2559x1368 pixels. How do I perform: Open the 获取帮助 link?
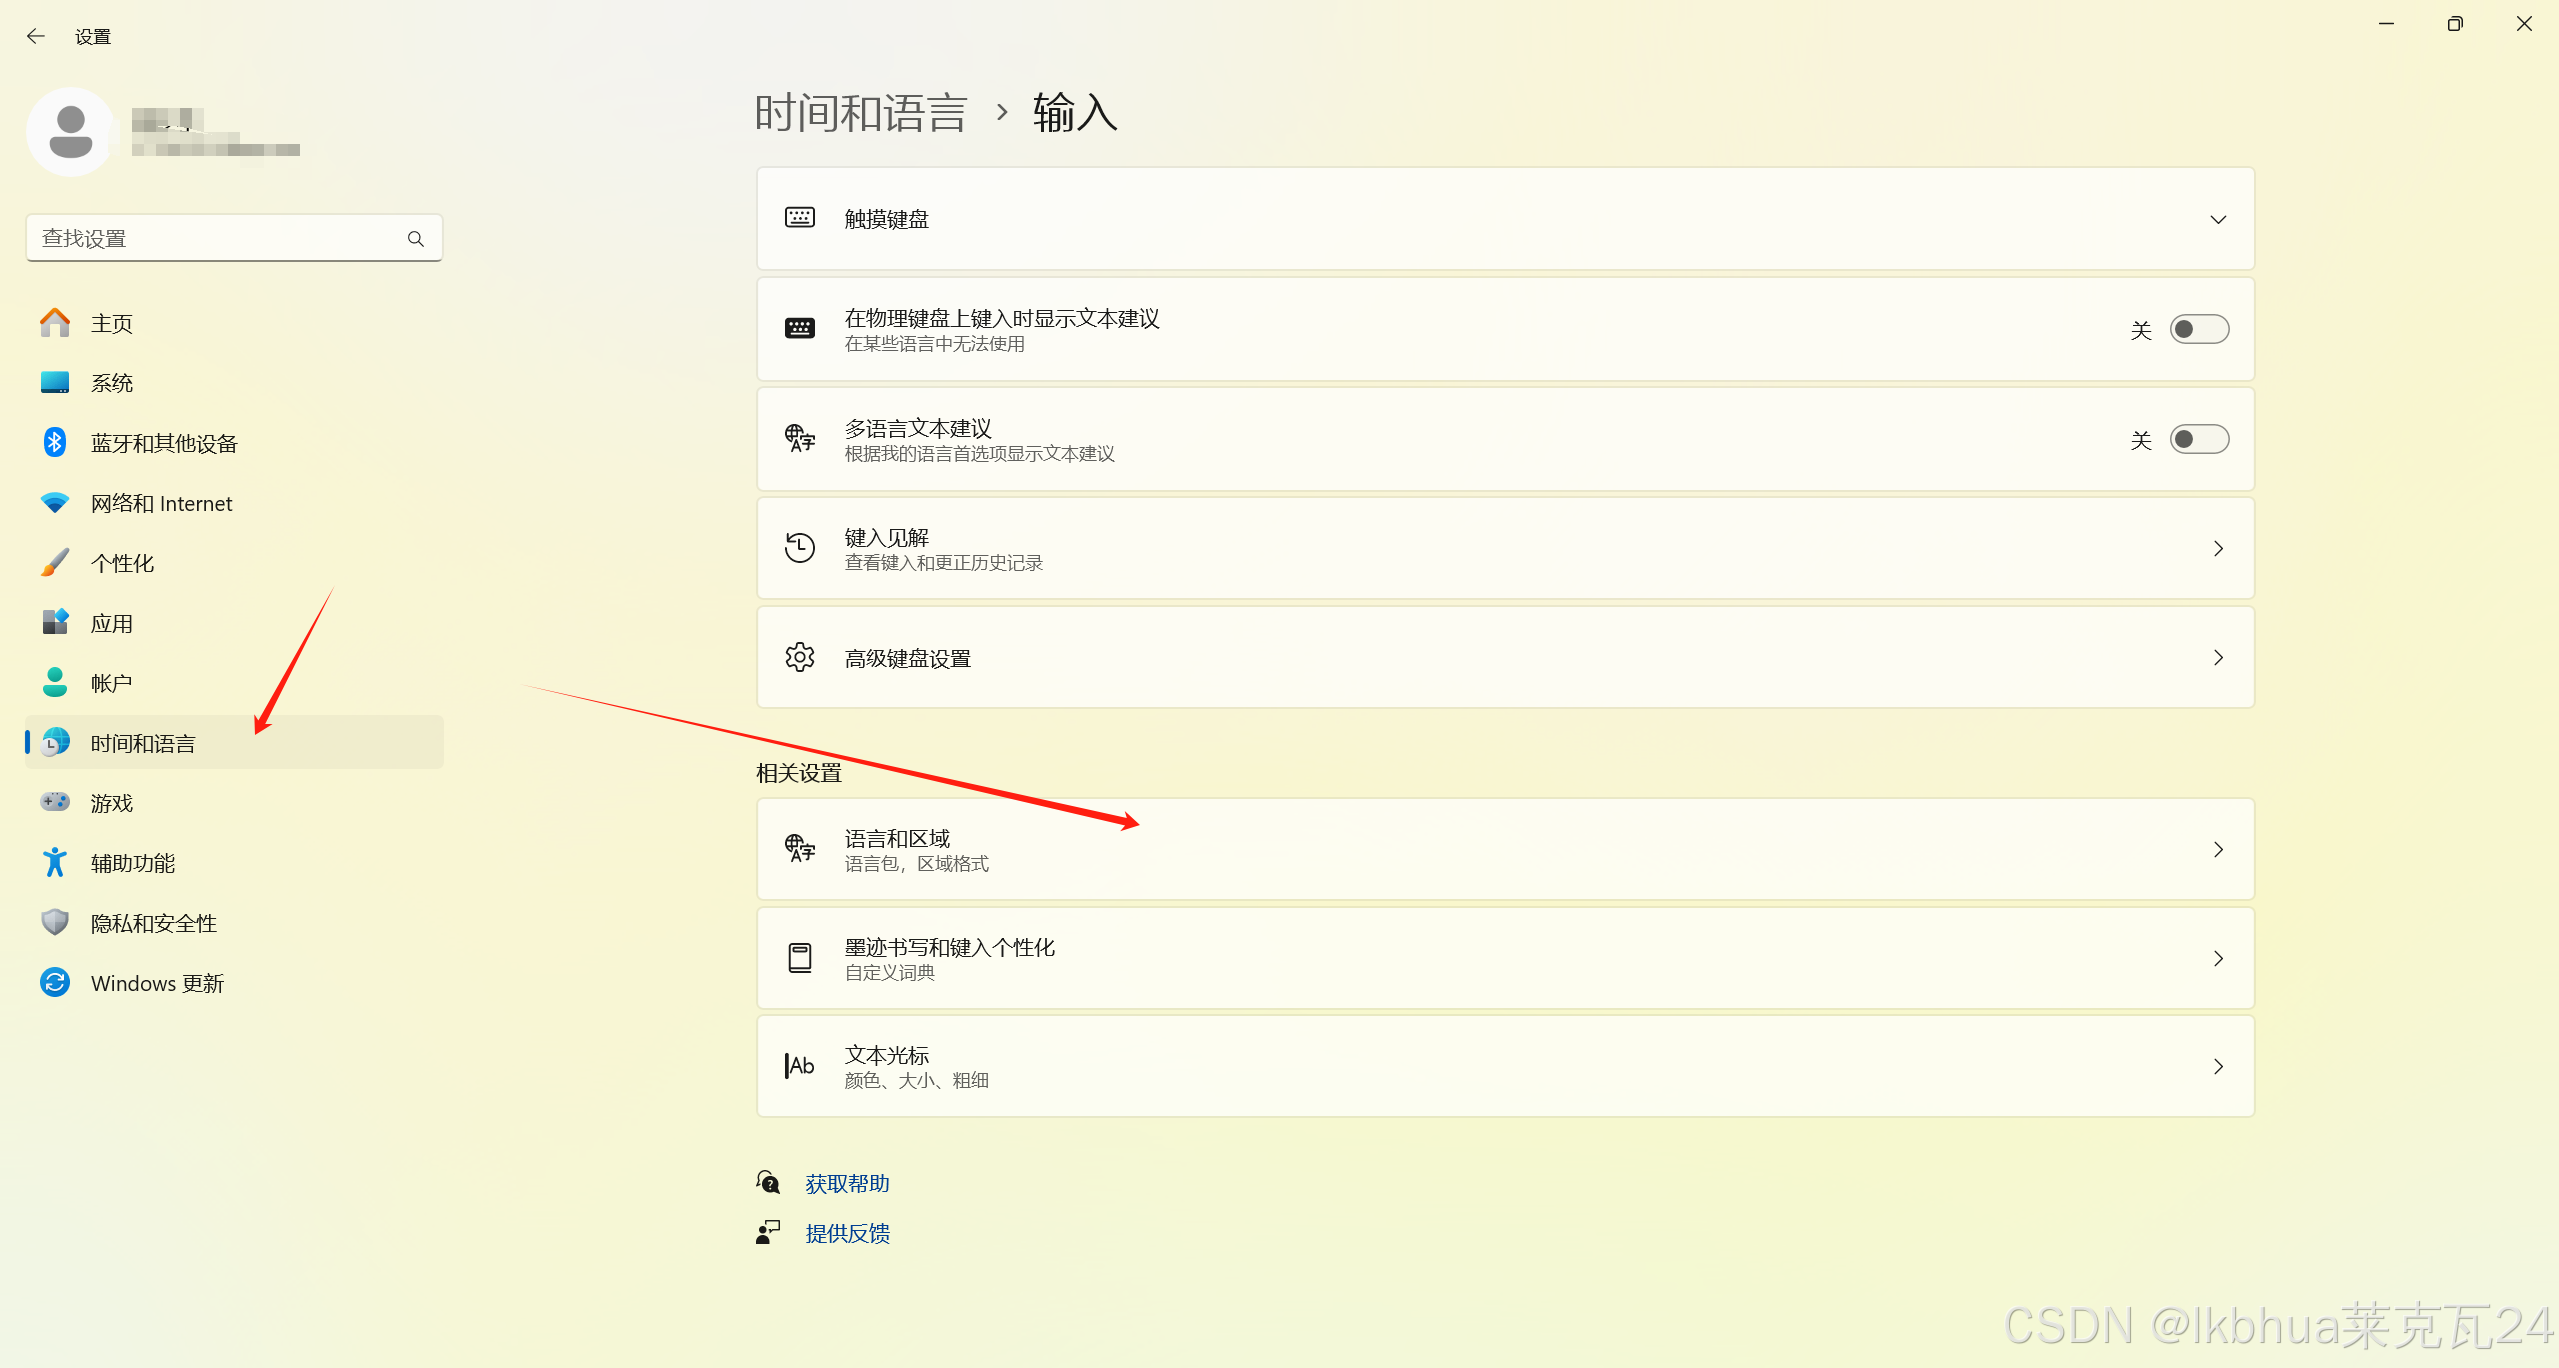tap(847, 1184)
